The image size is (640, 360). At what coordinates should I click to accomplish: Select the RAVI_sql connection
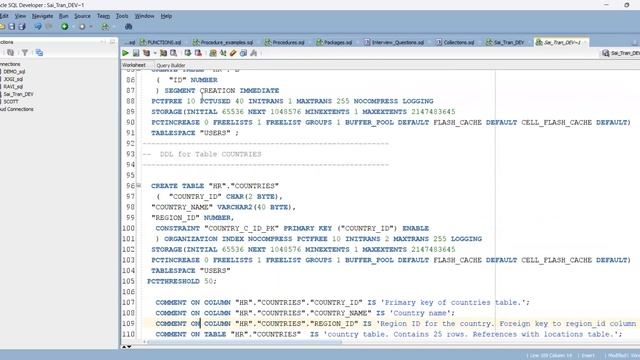coord(13,87)
